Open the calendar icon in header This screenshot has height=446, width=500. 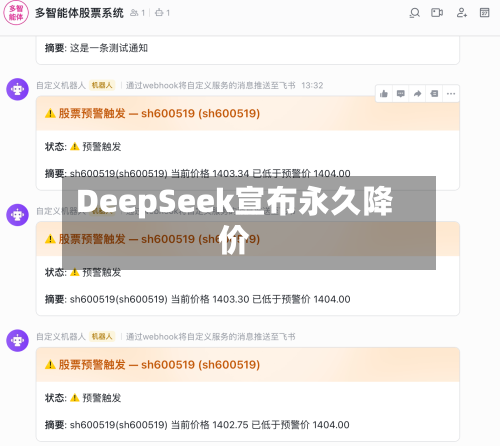[484, 13]
